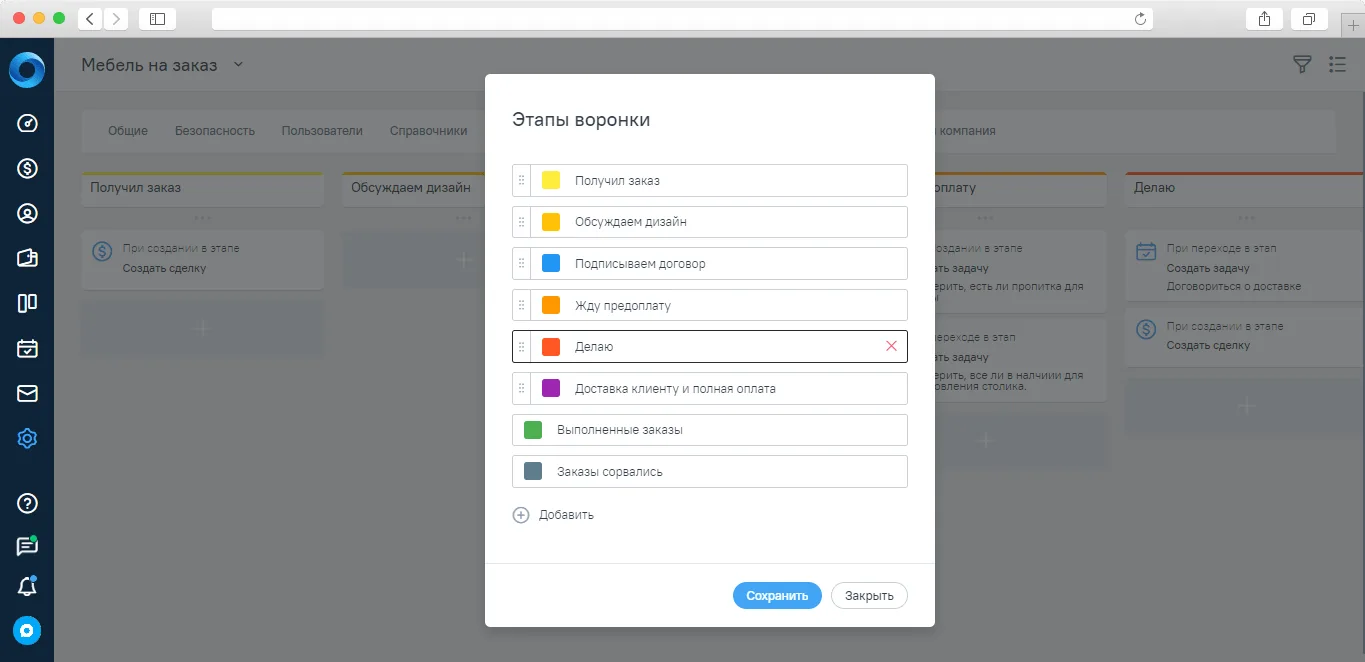Screen dimensions: 1365x662
Task: Open Создать сделку automation in Делаю column
Action: (1245, 337)
